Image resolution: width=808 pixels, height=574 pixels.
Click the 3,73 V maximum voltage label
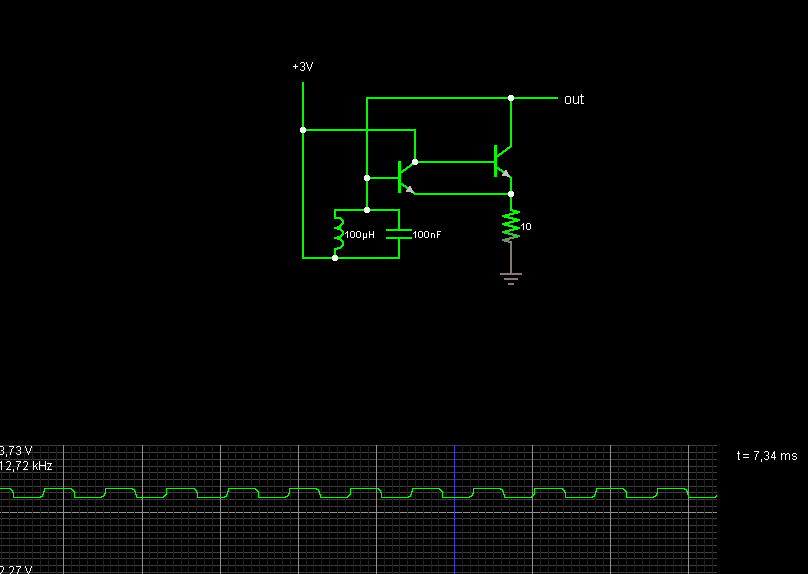click(17, 451)
